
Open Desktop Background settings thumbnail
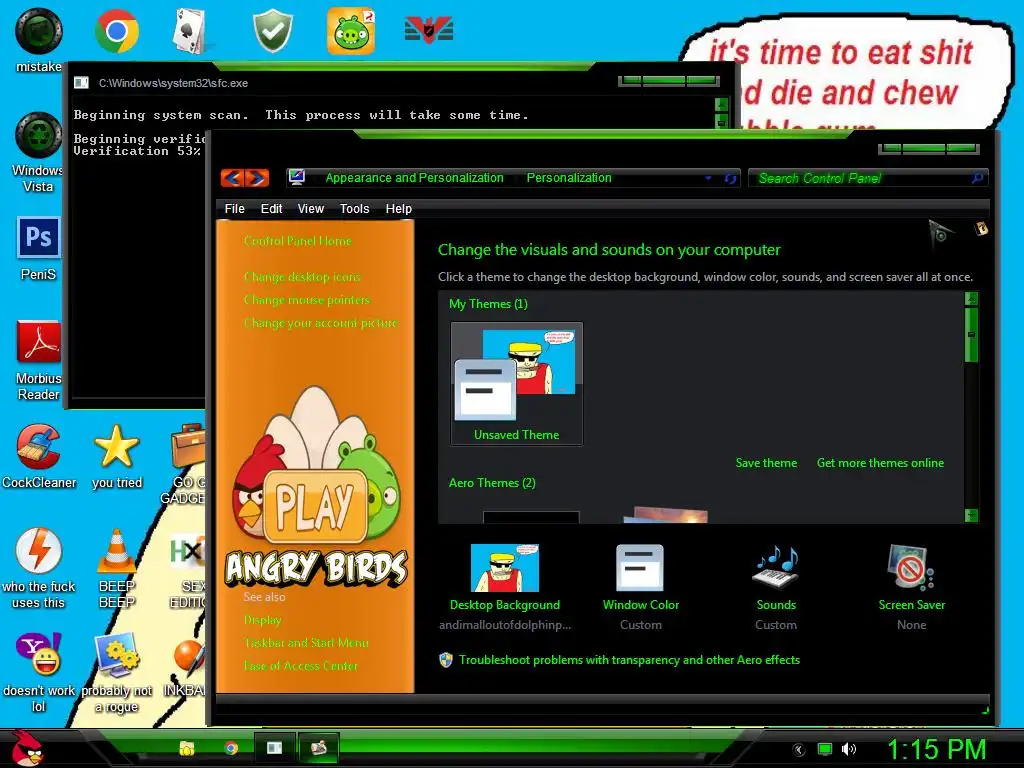point(505,568)
